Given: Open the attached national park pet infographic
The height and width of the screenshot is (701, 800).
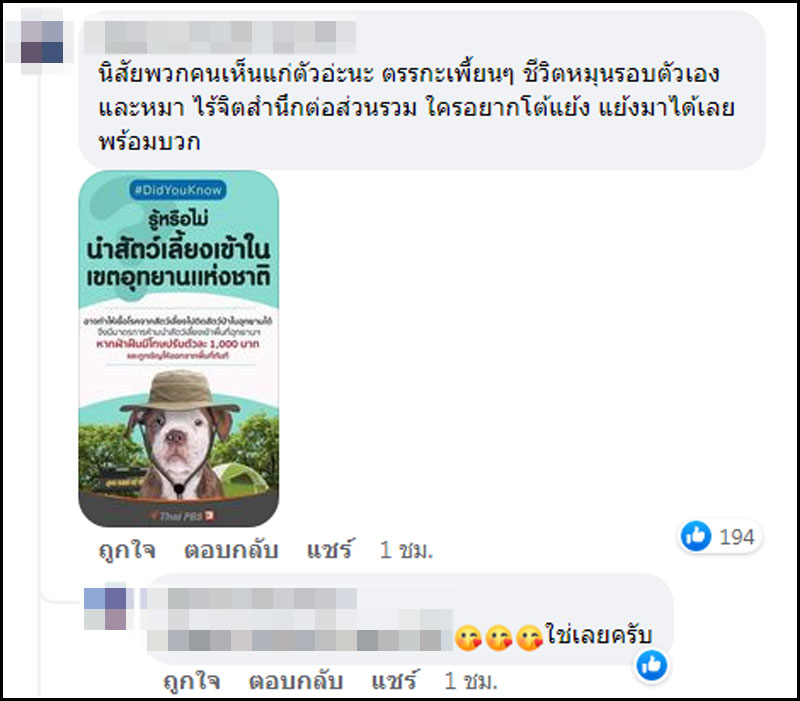Looking at the screenshot, I should (179, 348).
